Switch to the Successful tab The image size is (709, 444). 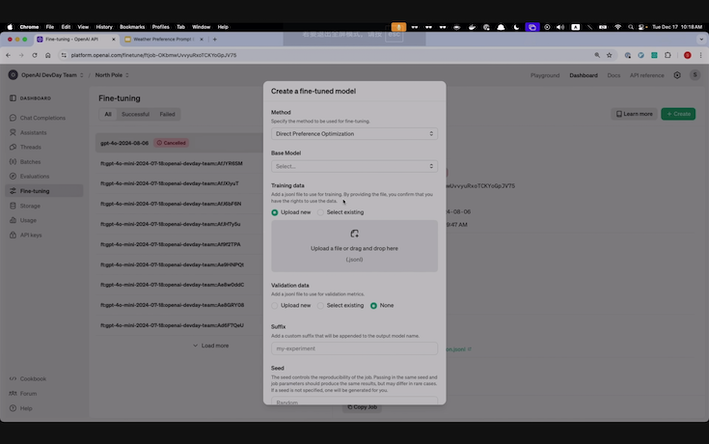pos(135,114)
